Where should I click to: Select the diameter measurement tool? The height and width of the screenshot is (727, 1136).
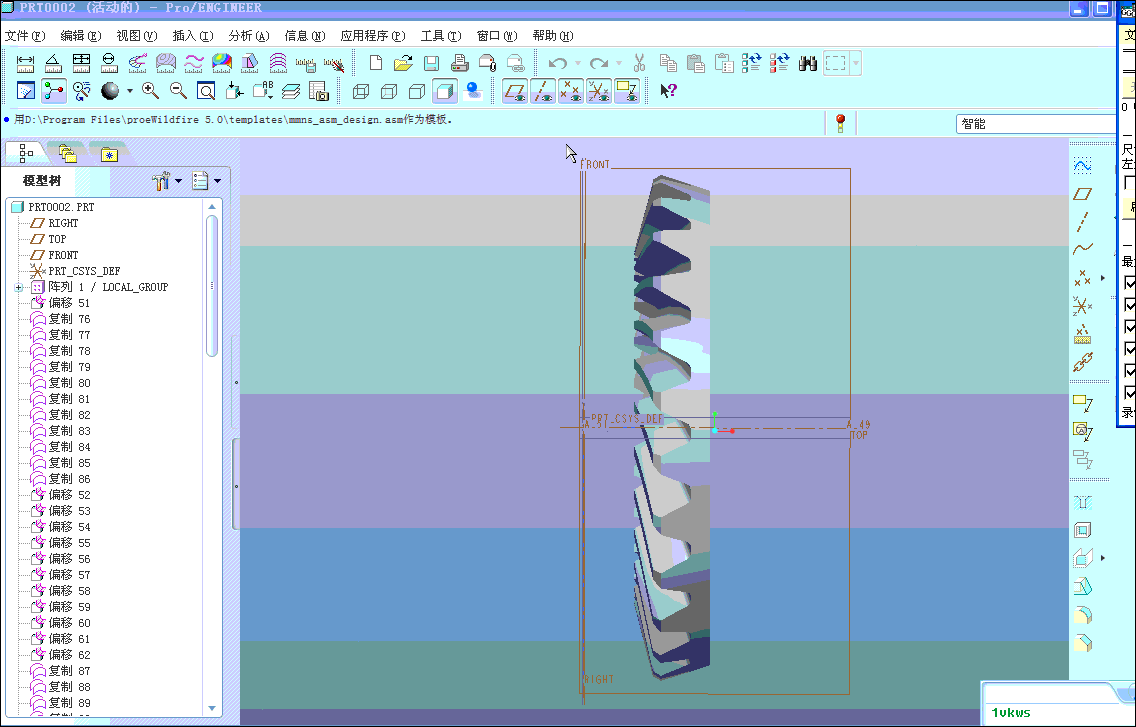tap(109, 63)
